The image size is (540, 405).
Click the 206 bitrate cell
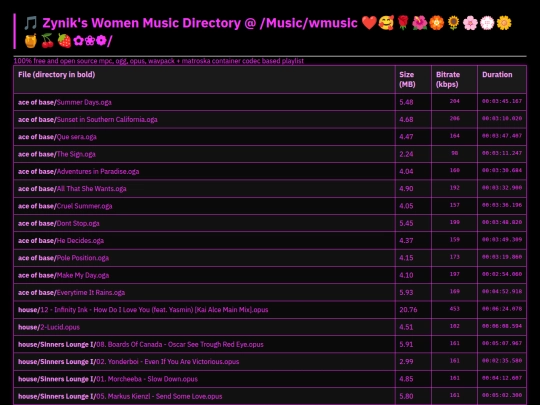455,118
